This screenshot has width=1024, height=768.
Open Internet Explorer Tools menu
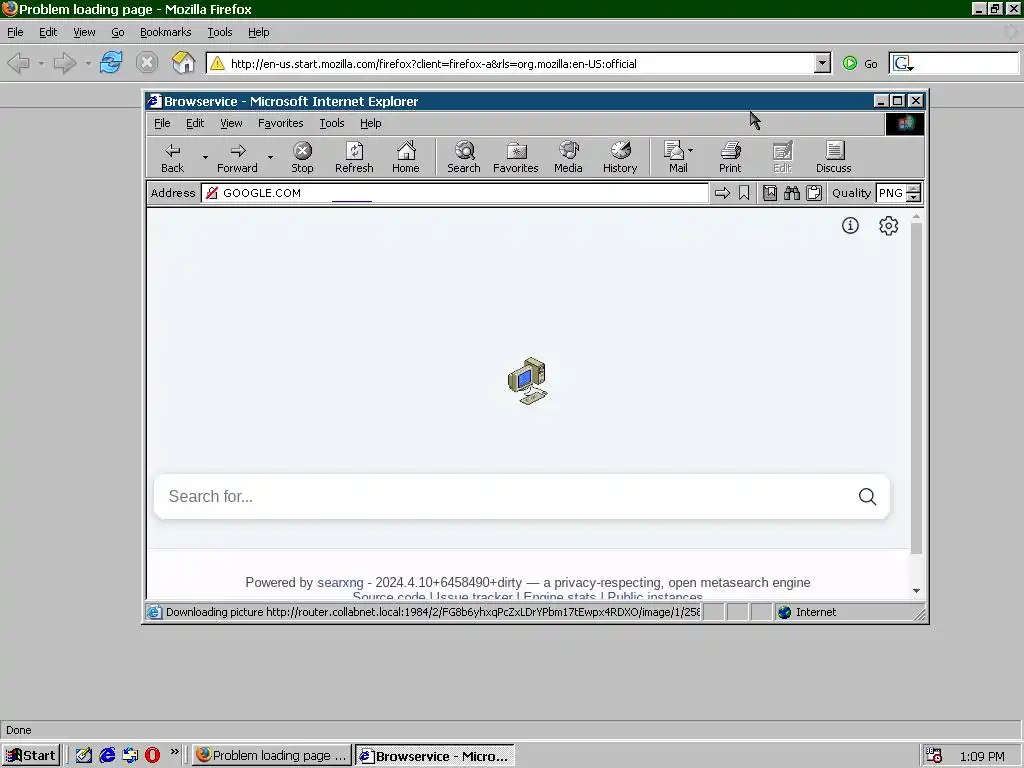tap(332, 123)
